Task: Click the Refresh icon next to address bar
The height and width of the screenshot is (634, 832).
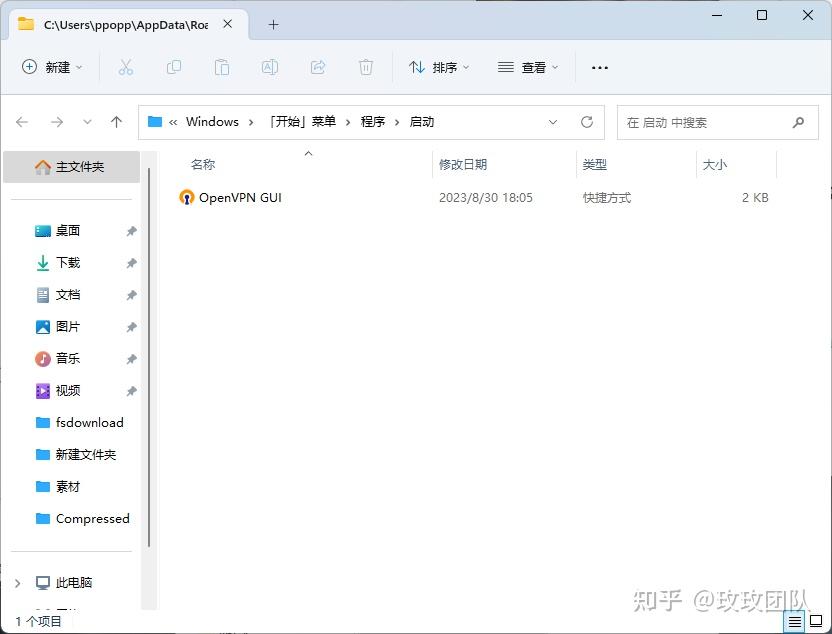Action: click(x=587, y=121)
